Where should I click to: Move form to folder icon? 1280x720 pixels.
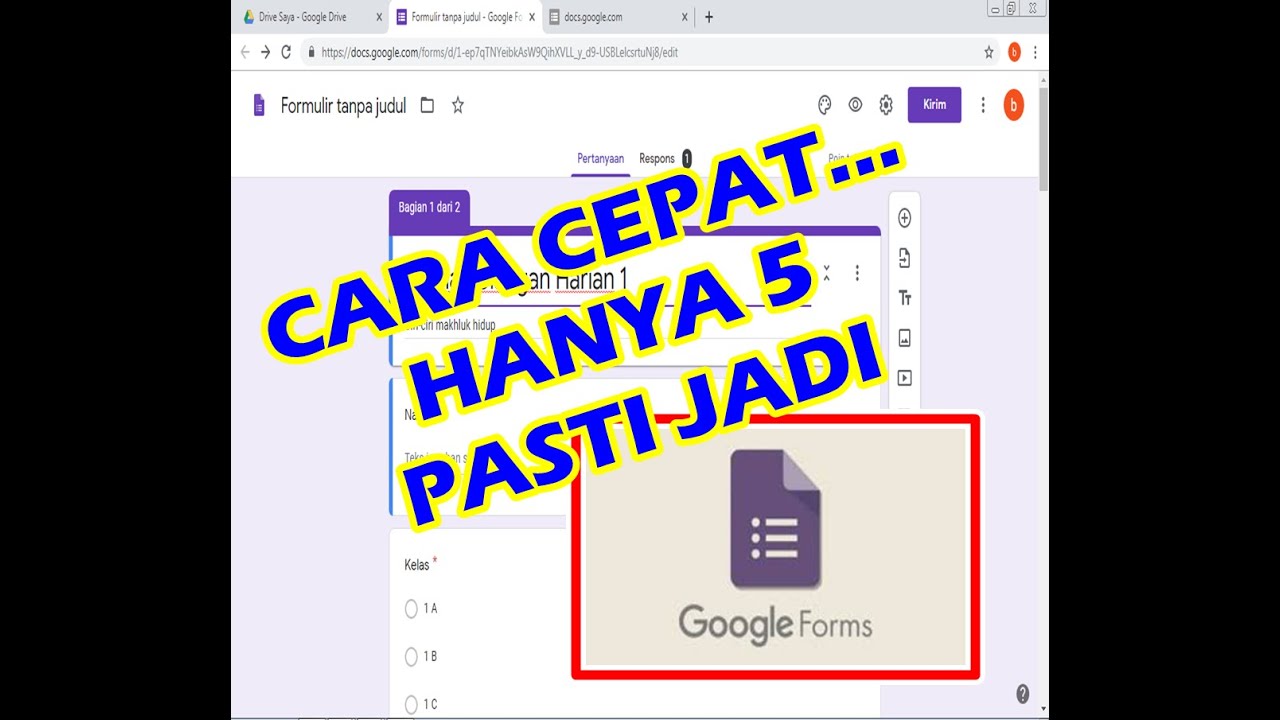pos(427,105)
